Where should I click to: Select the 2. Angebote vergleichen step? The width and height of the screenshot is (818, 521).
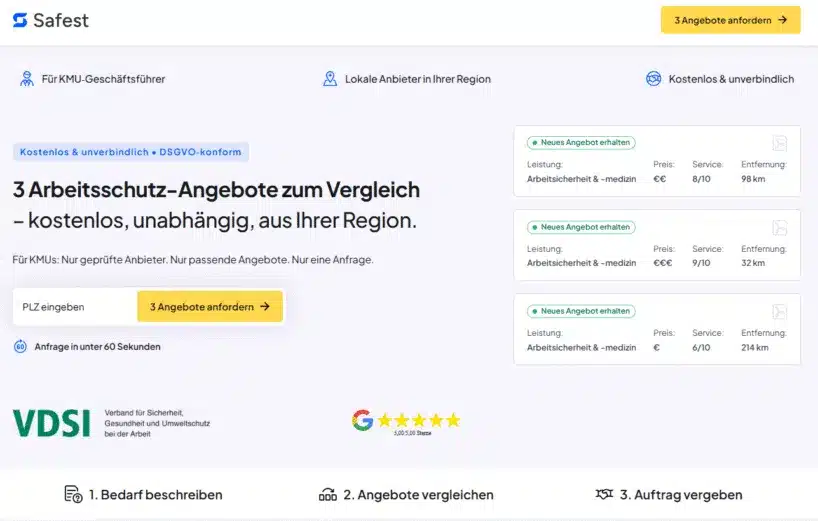click(x=418, y=494)
